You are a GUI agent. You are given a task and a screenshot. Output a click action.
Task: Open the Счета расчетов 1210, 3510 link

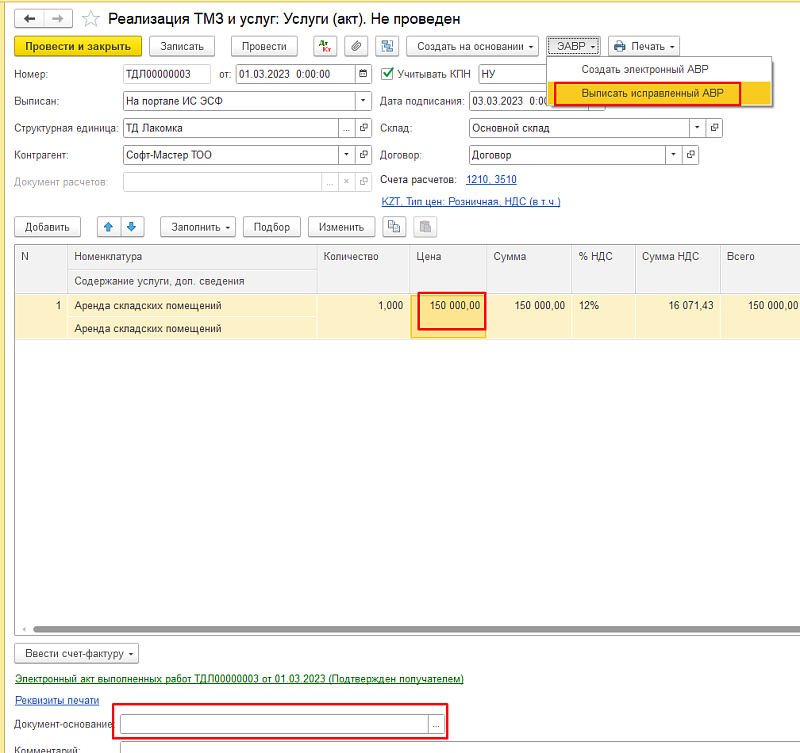click(x=491, y=179)
